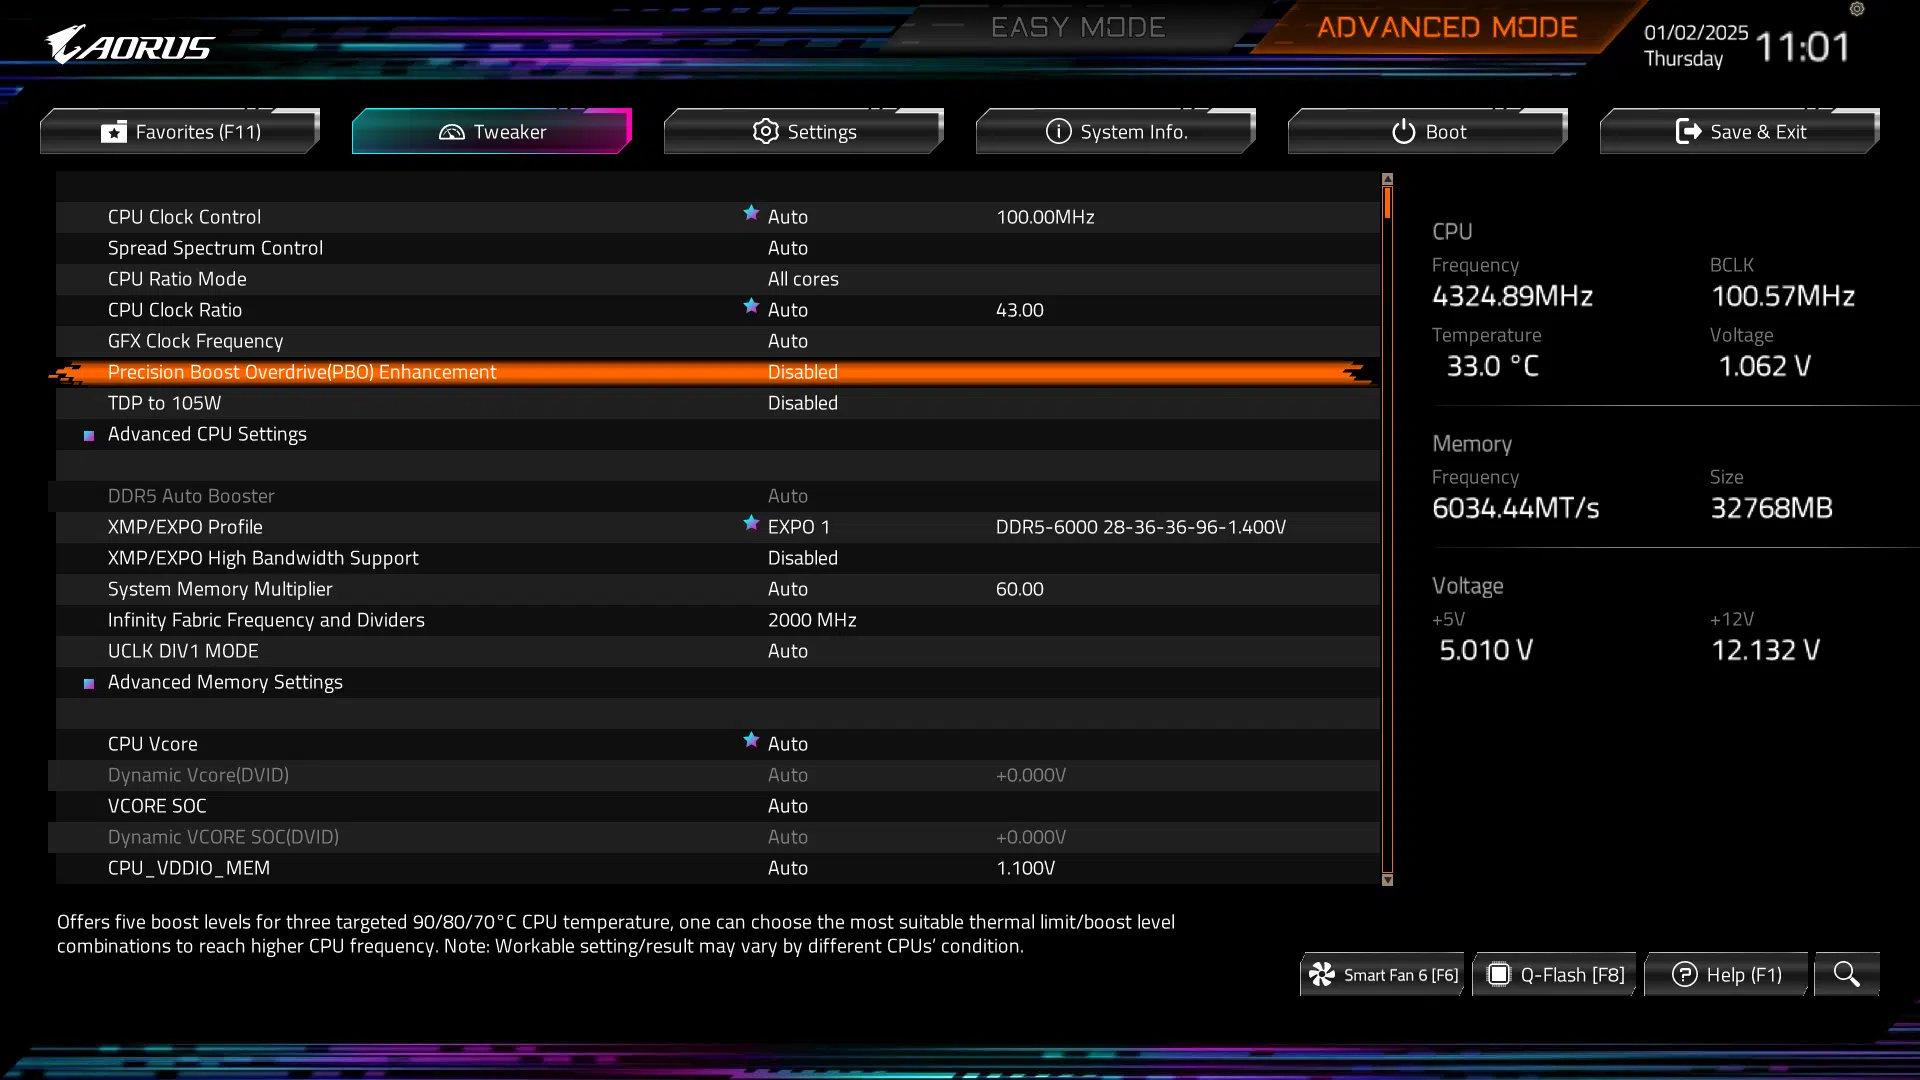1920x1080 pixels.
Task: Select the TDP to 105W label
Action: coord(164,403)
